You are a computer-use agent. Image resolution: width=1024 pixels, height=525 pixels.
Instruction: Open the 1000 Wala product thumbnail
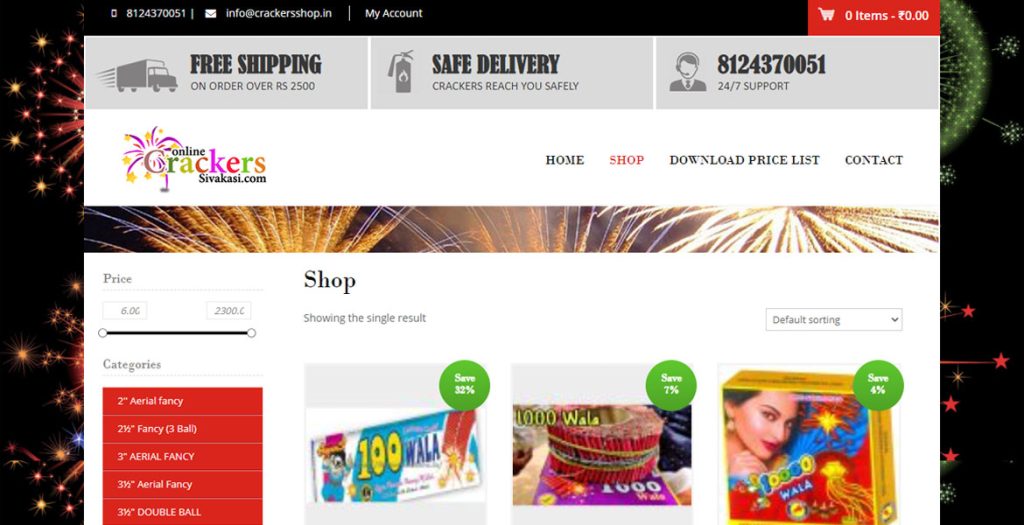click(x=602, y=455)
